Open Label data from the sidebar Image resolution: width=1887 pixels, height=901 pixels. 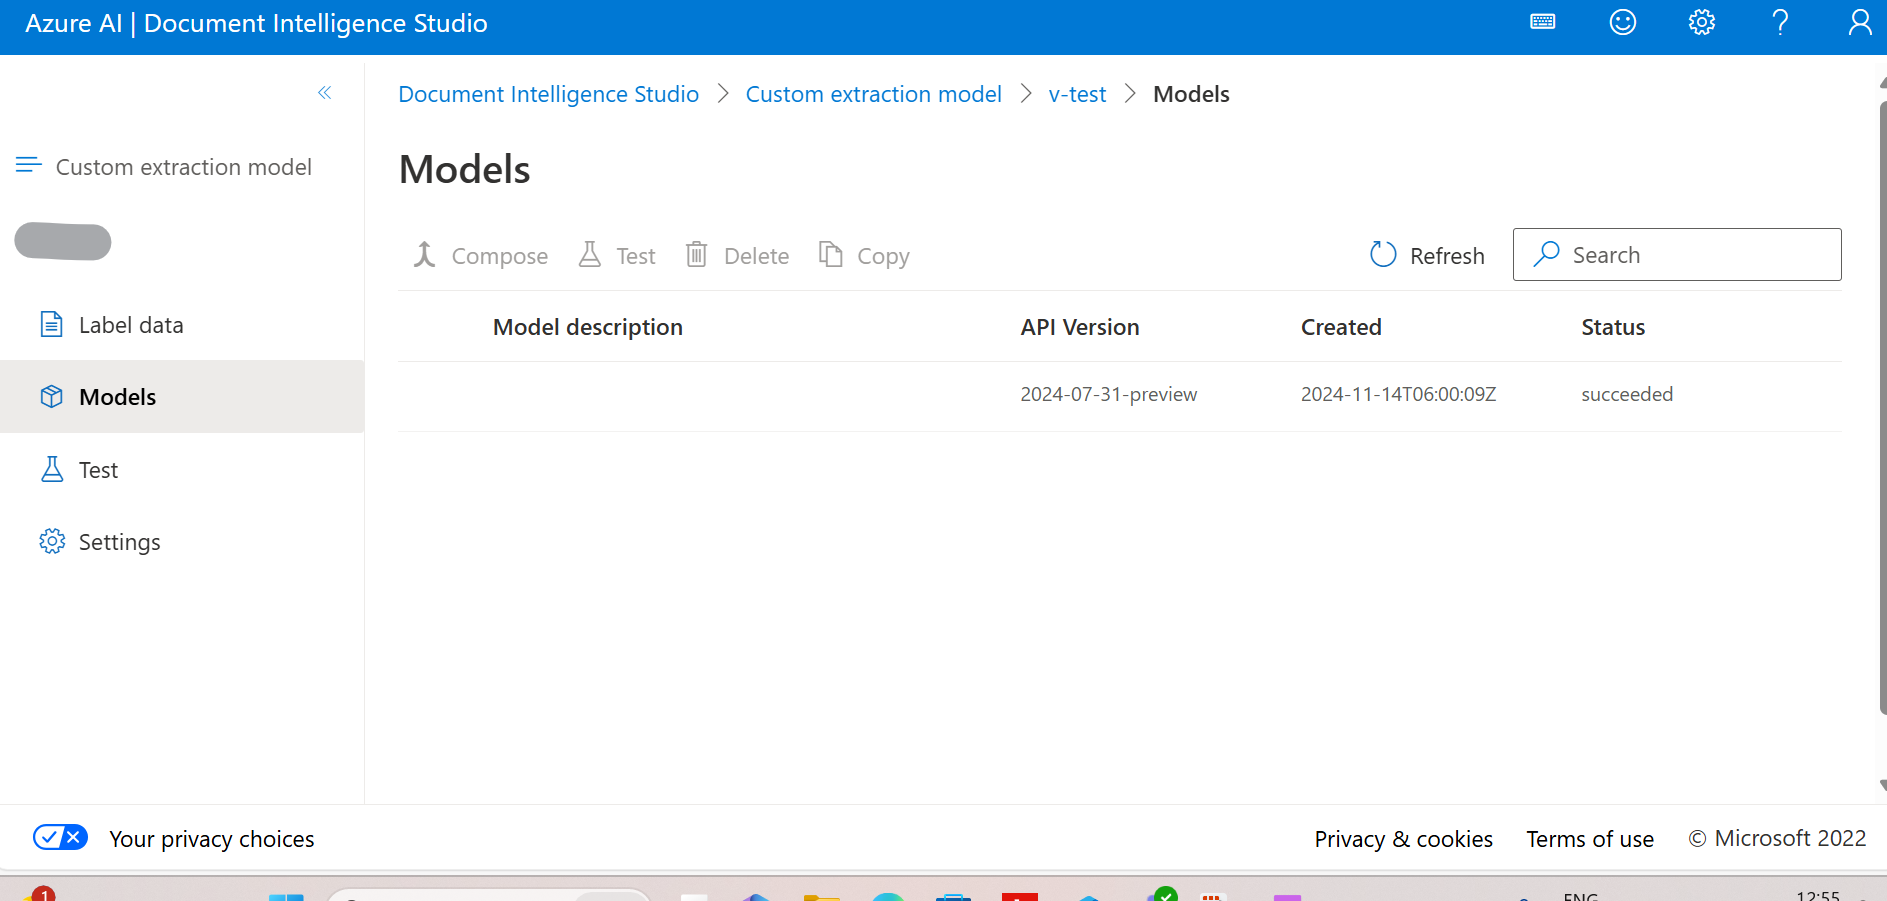coord(131,324)
